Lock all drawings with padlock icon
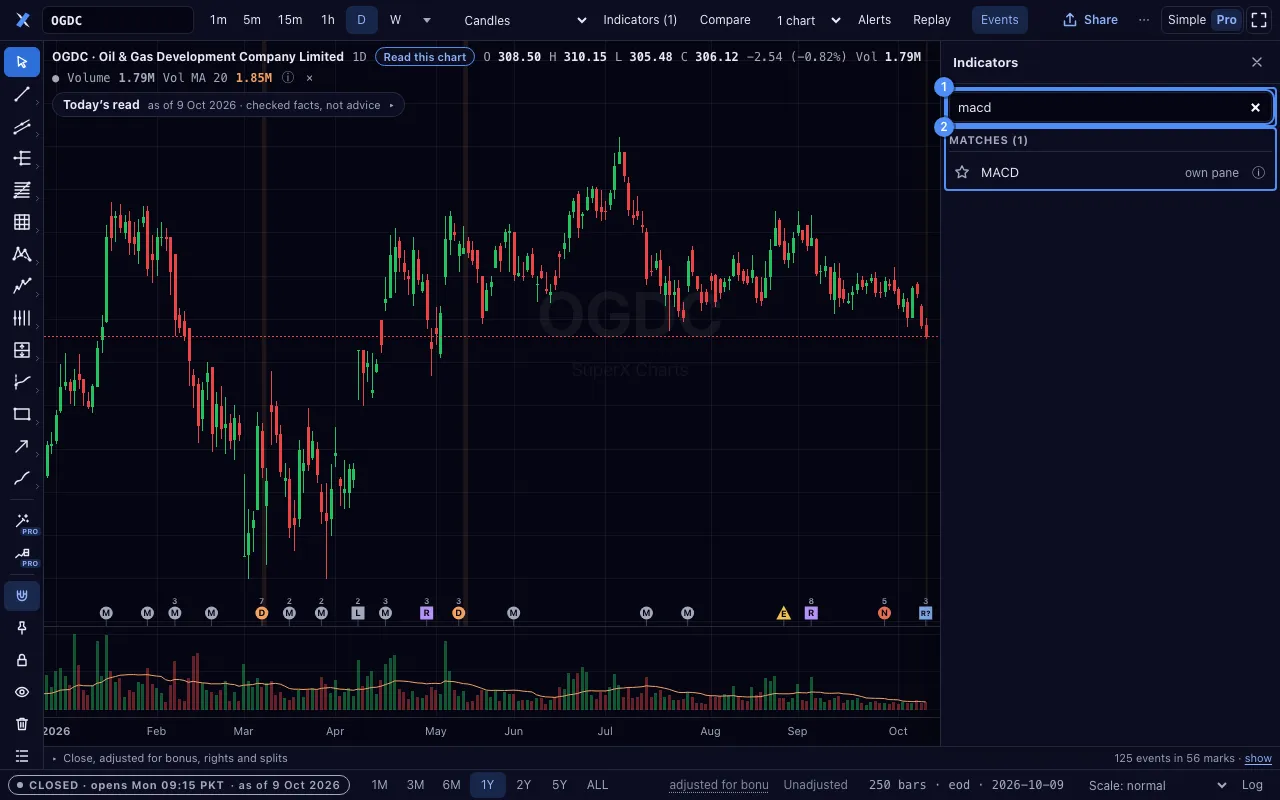 (22, 660)
